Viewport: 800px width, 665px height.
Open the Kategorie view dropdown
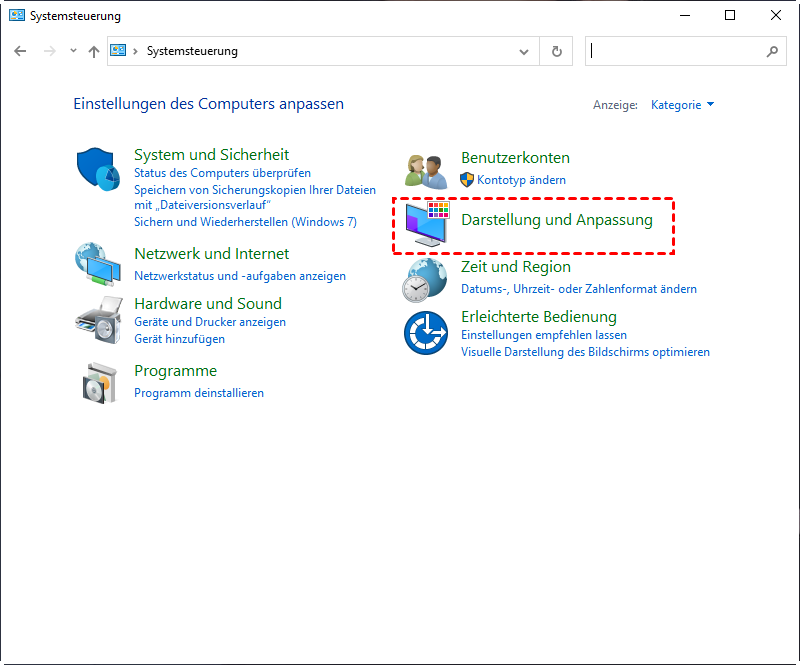682,105
